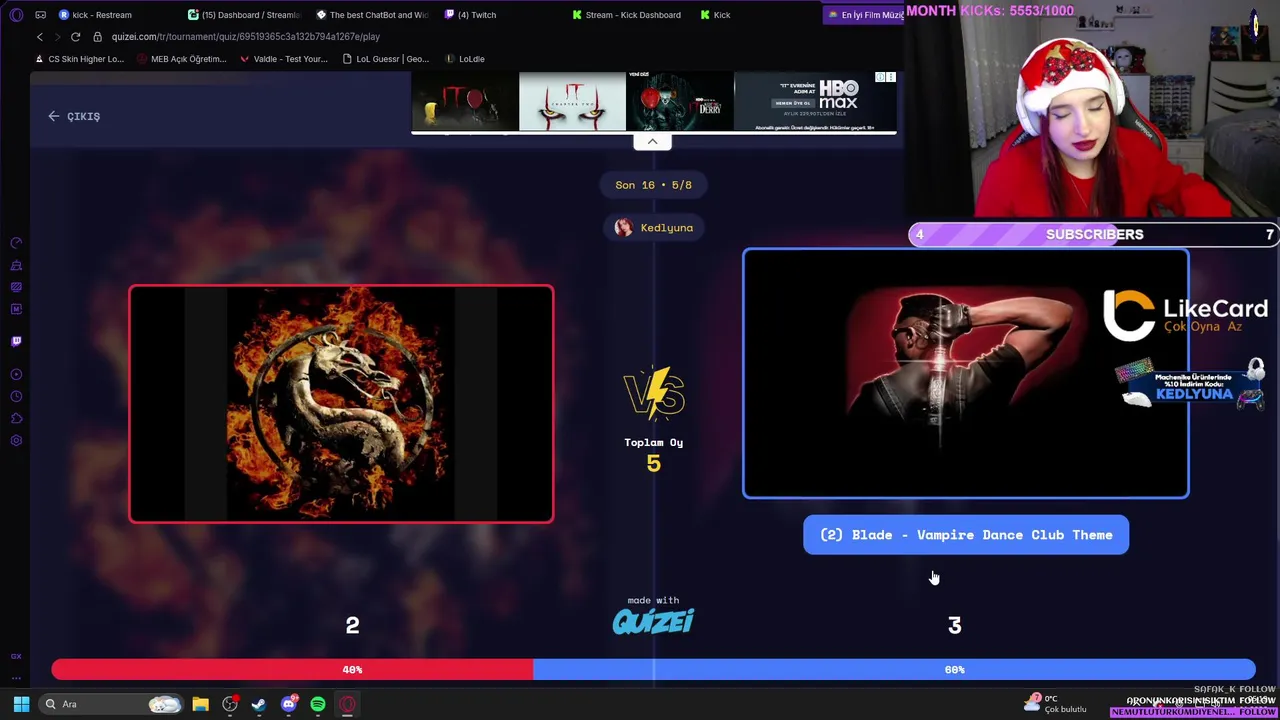Go back with the browser back arrow
Image resolution: width=1280 pixels, height=720 pixels.
pos(40,37)
